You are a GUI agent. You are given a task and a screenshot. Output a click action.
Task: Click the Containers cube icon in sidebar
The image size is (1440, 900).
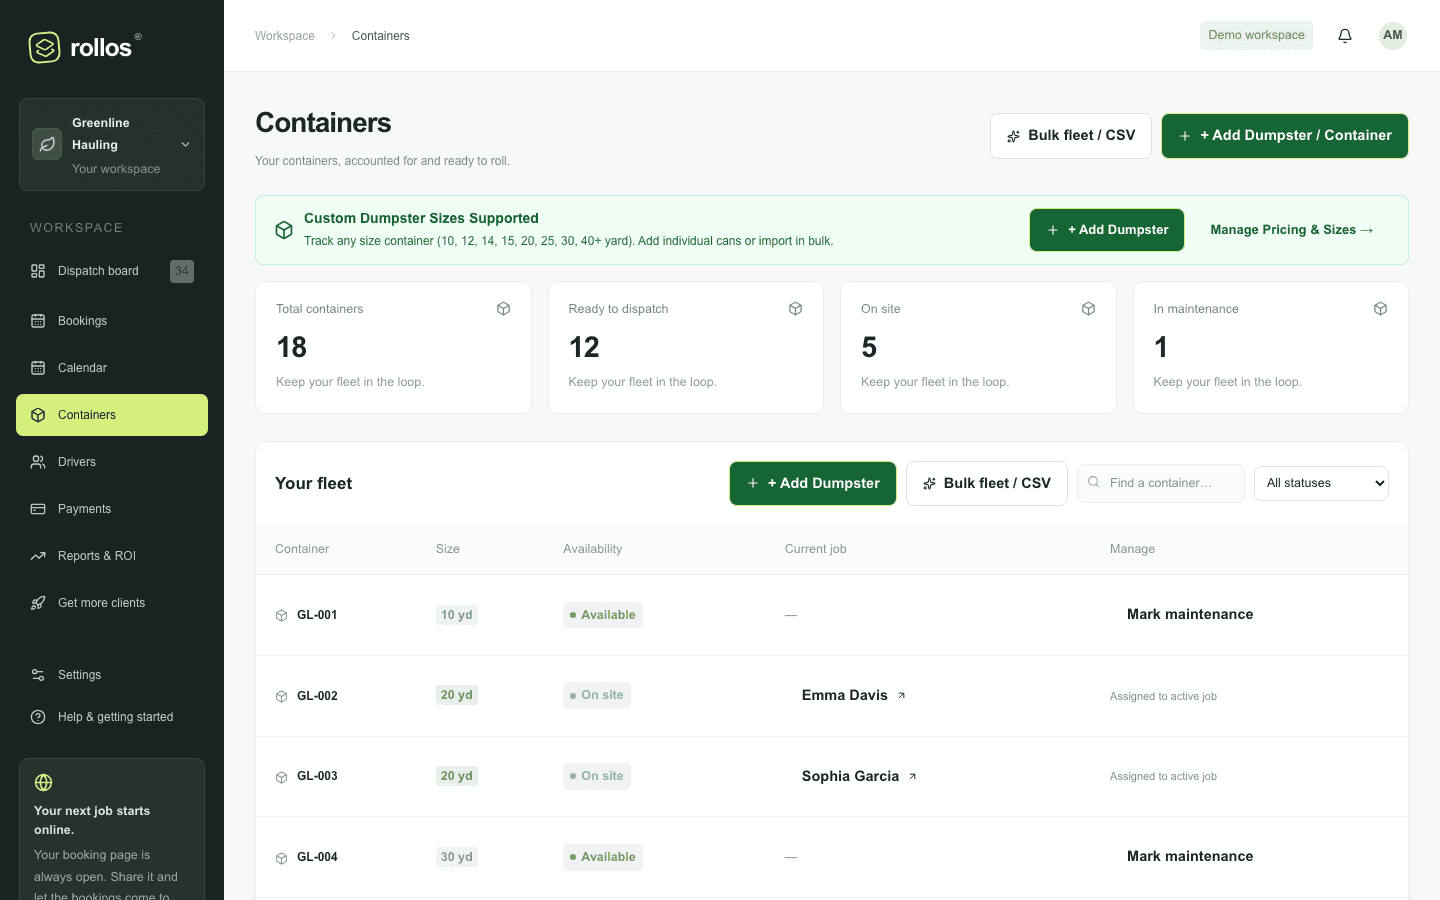pyautogui.click(x=38, y=415)
